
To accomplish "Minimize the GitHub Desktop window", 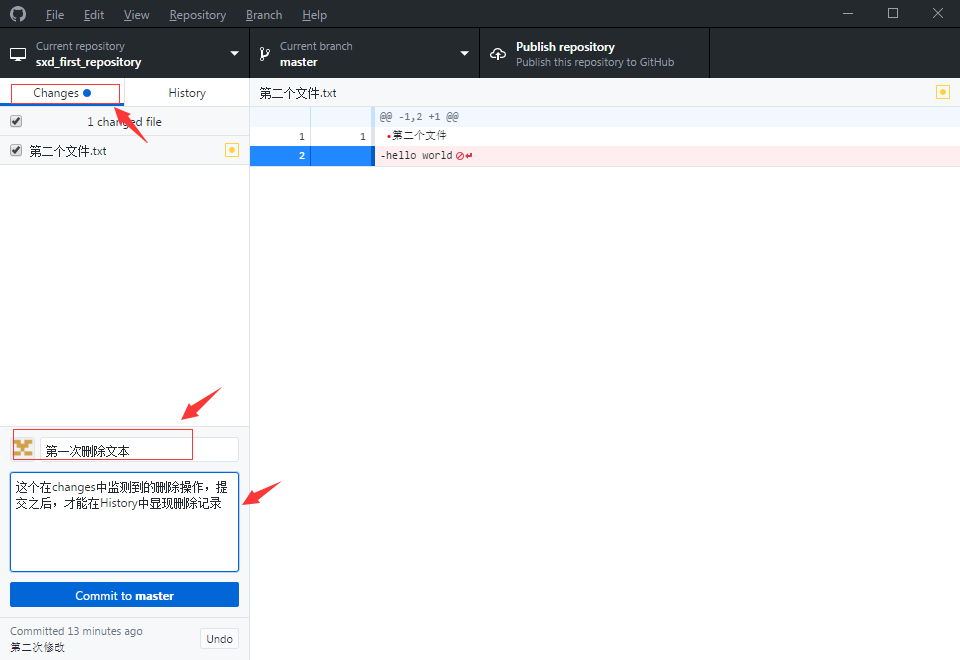I will tap(848, 13).
